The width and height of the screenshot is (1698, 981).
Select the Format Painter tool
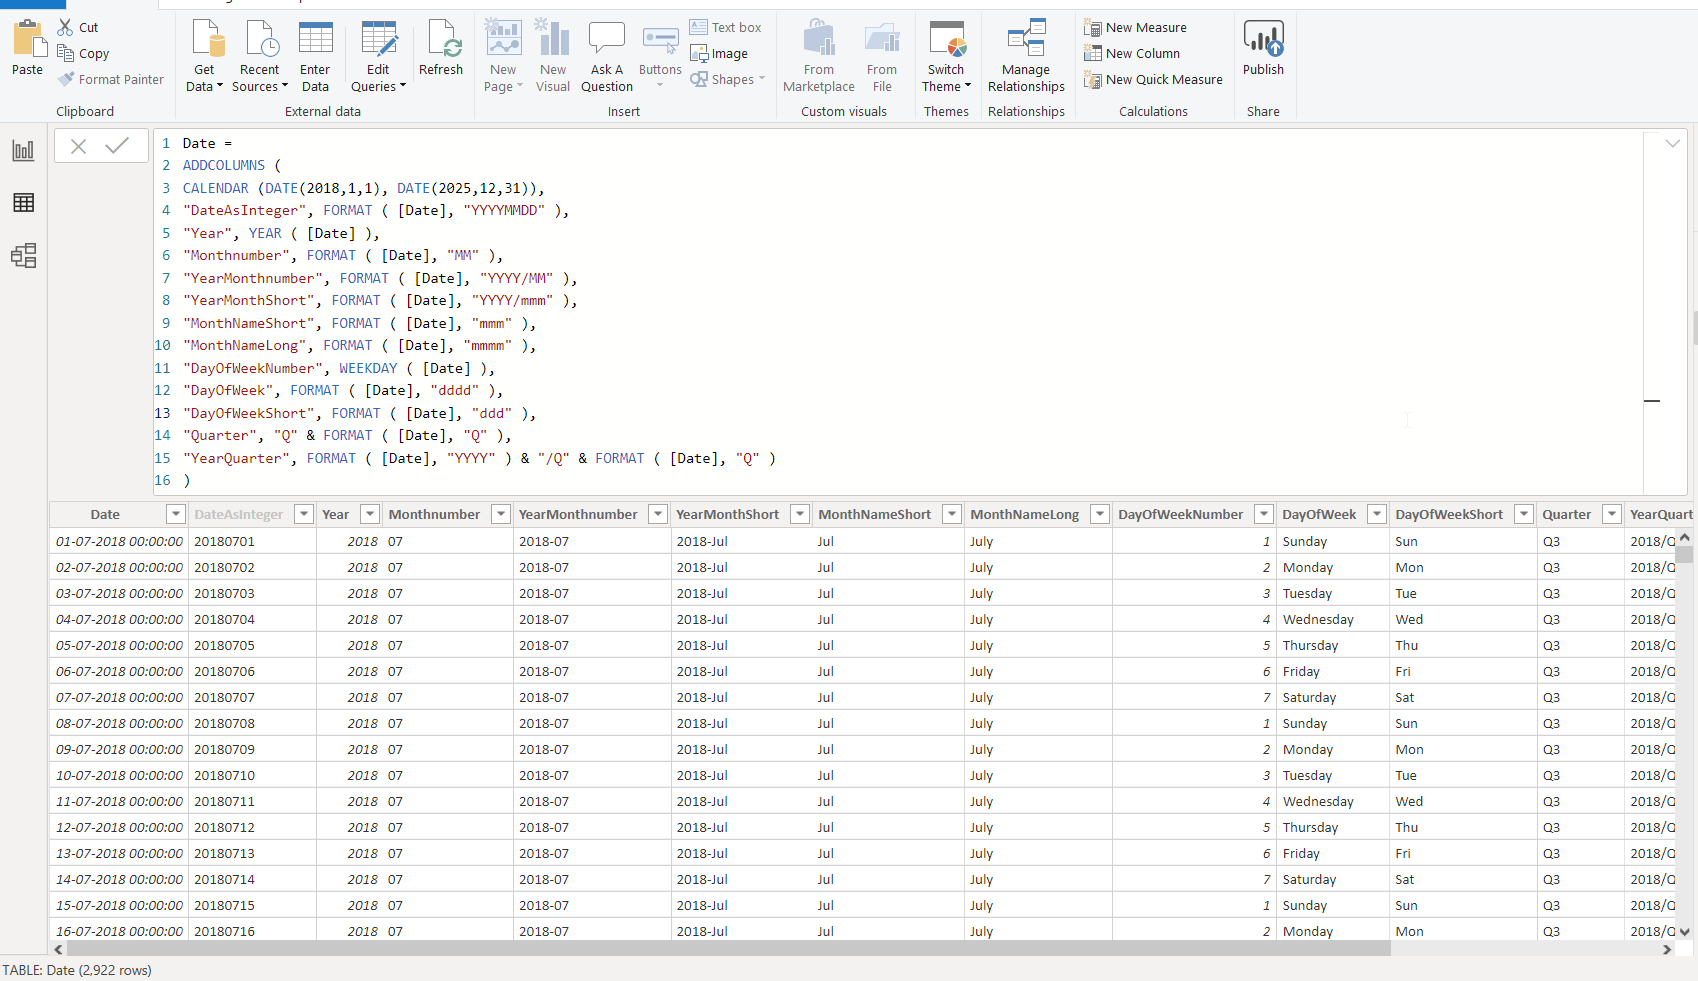111,79
